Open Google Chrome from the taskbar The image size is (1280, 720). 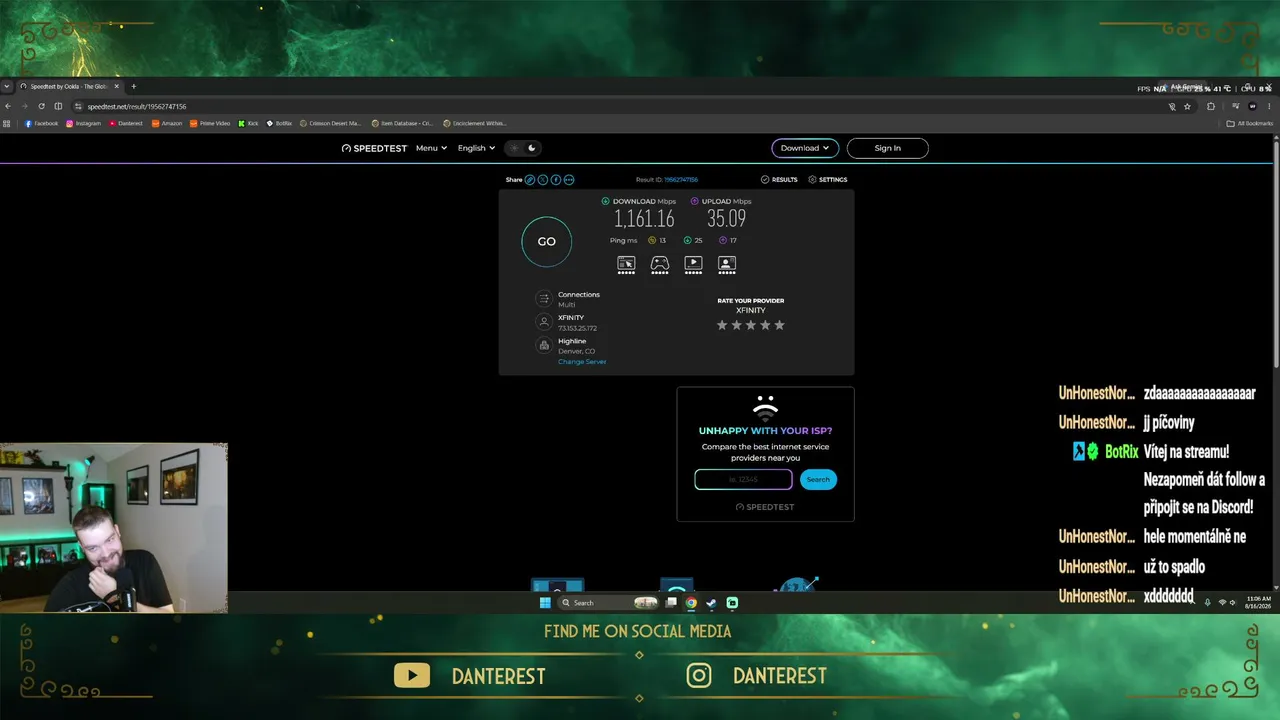[691, 603]
